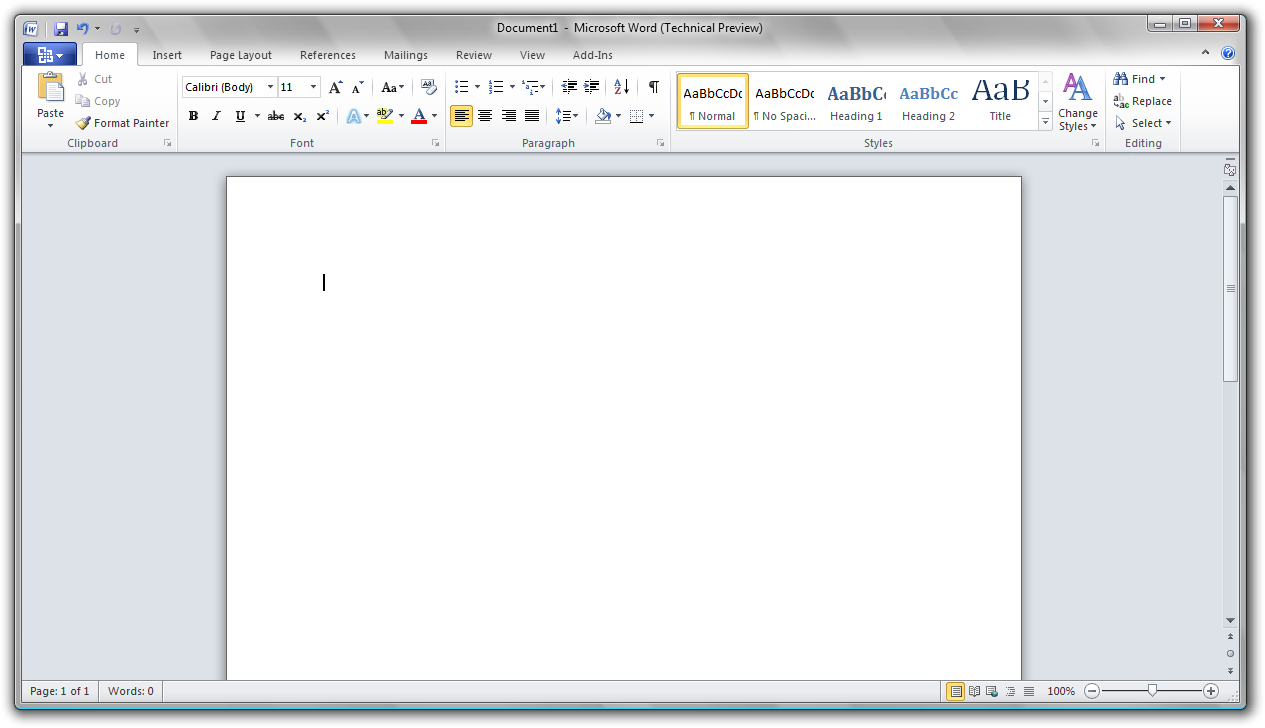The image size is (1265, 728).
Task: Apply strikethrough to text
Action: [275, 115]
